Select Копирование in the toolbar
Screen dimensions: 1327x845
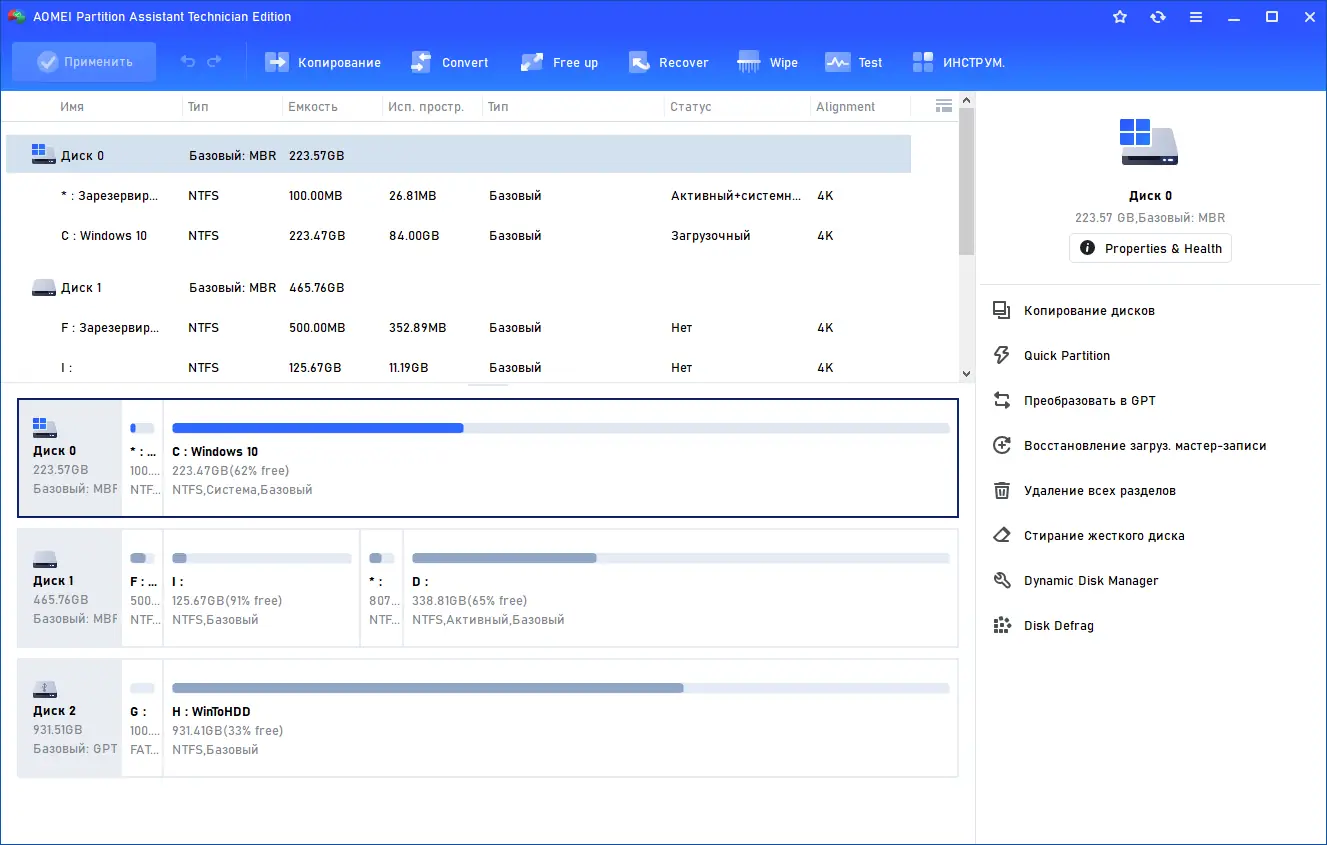(x=323, y=62)
